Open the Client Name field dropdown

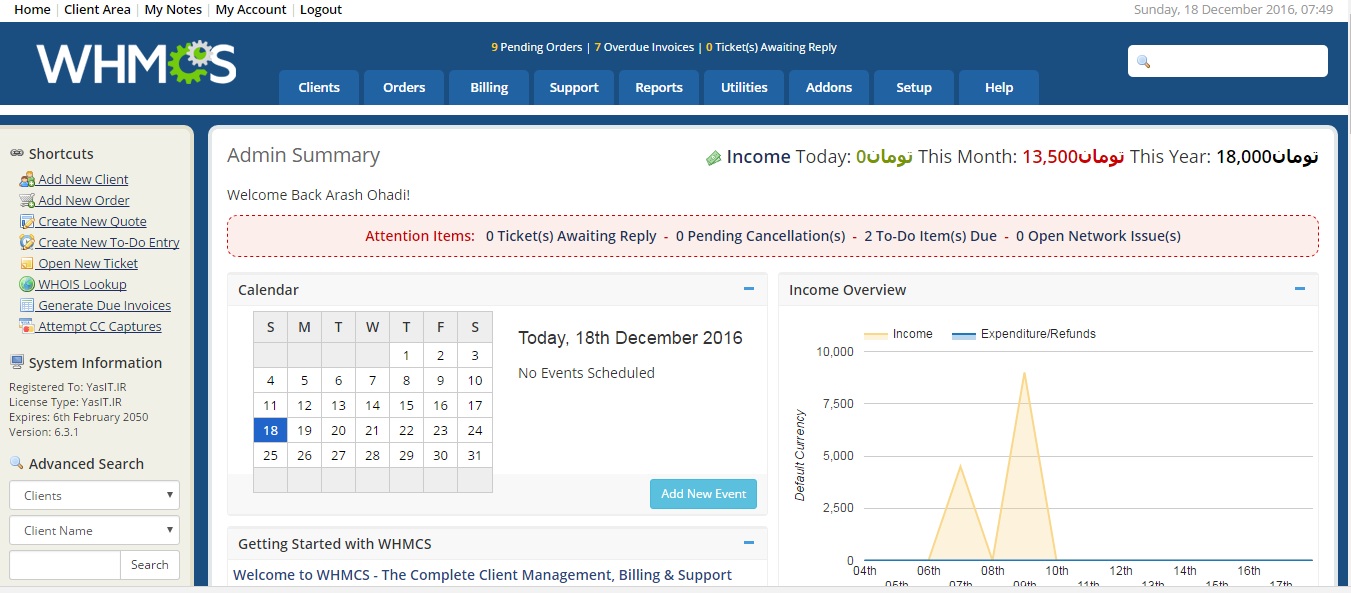click(x=95, y=531)
